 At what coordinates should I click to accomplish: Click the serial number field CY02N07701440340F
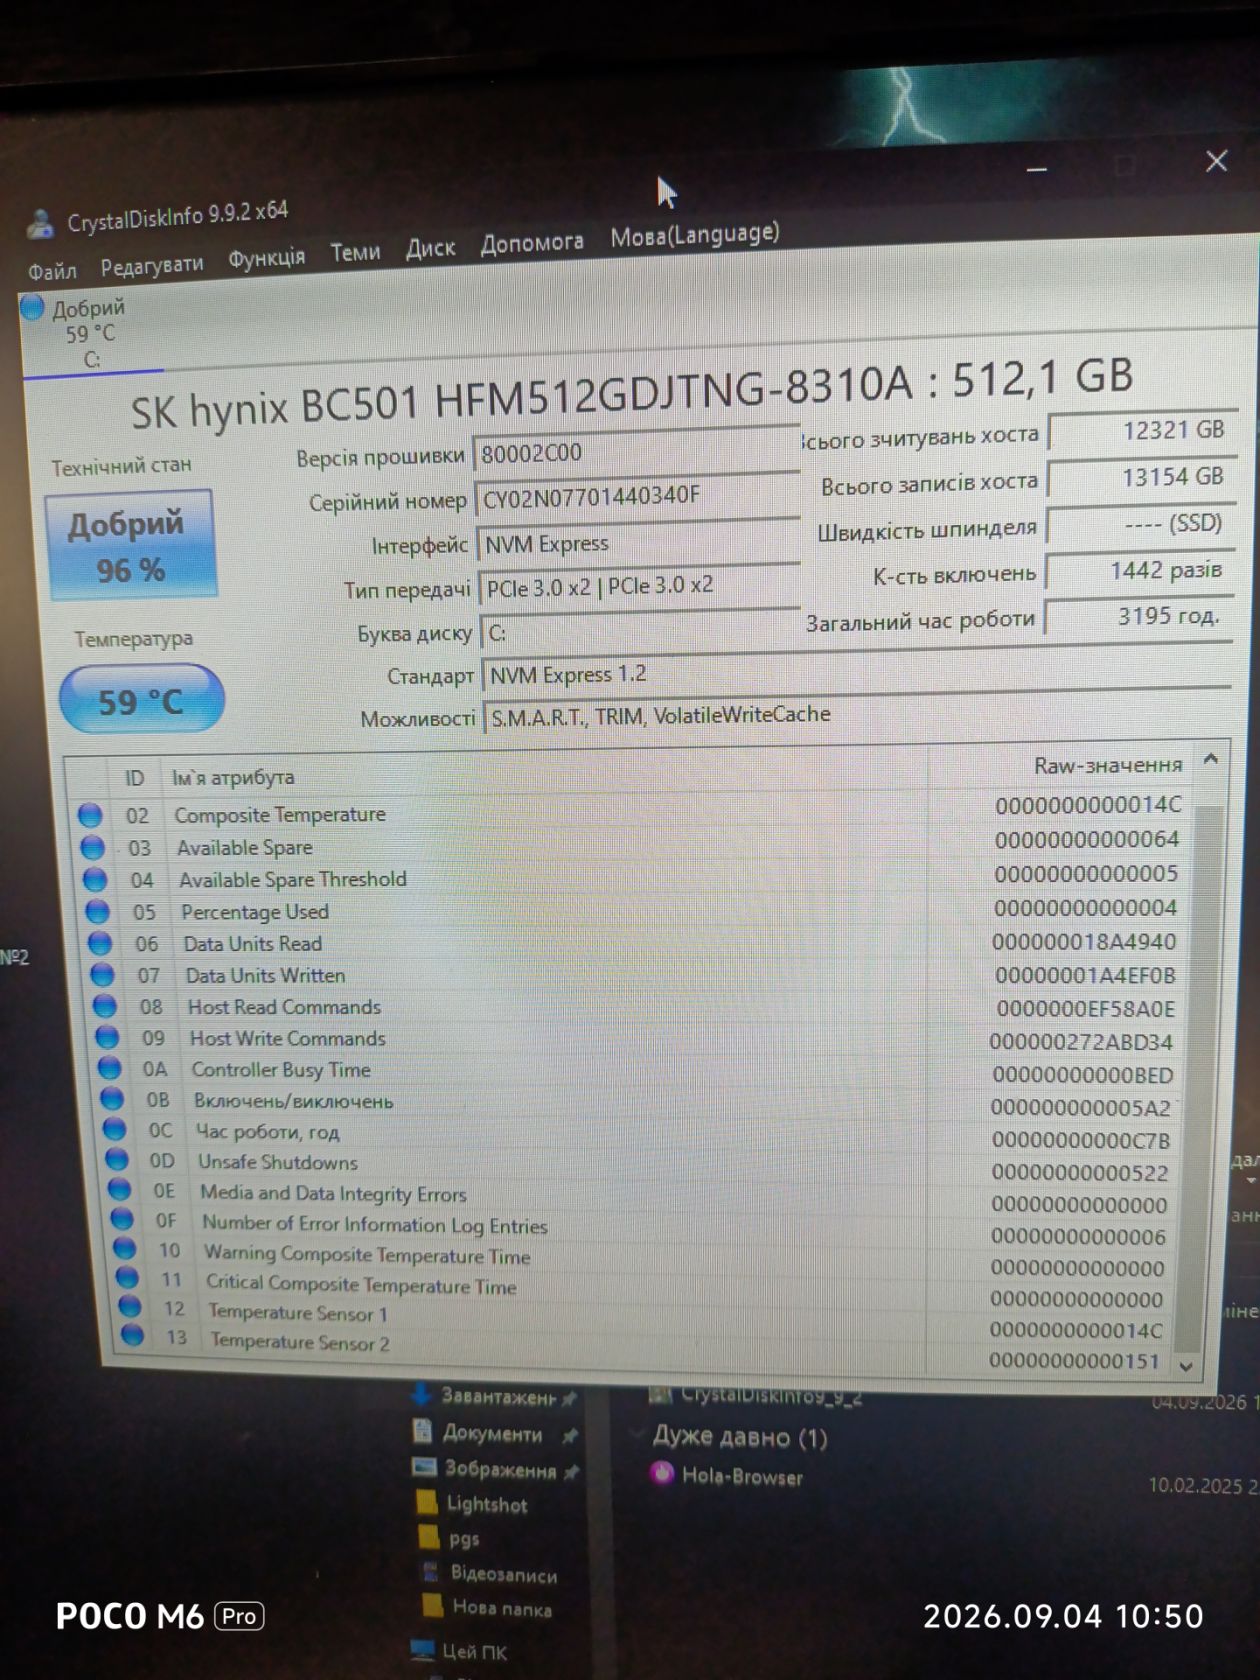(x=639, y=496)
